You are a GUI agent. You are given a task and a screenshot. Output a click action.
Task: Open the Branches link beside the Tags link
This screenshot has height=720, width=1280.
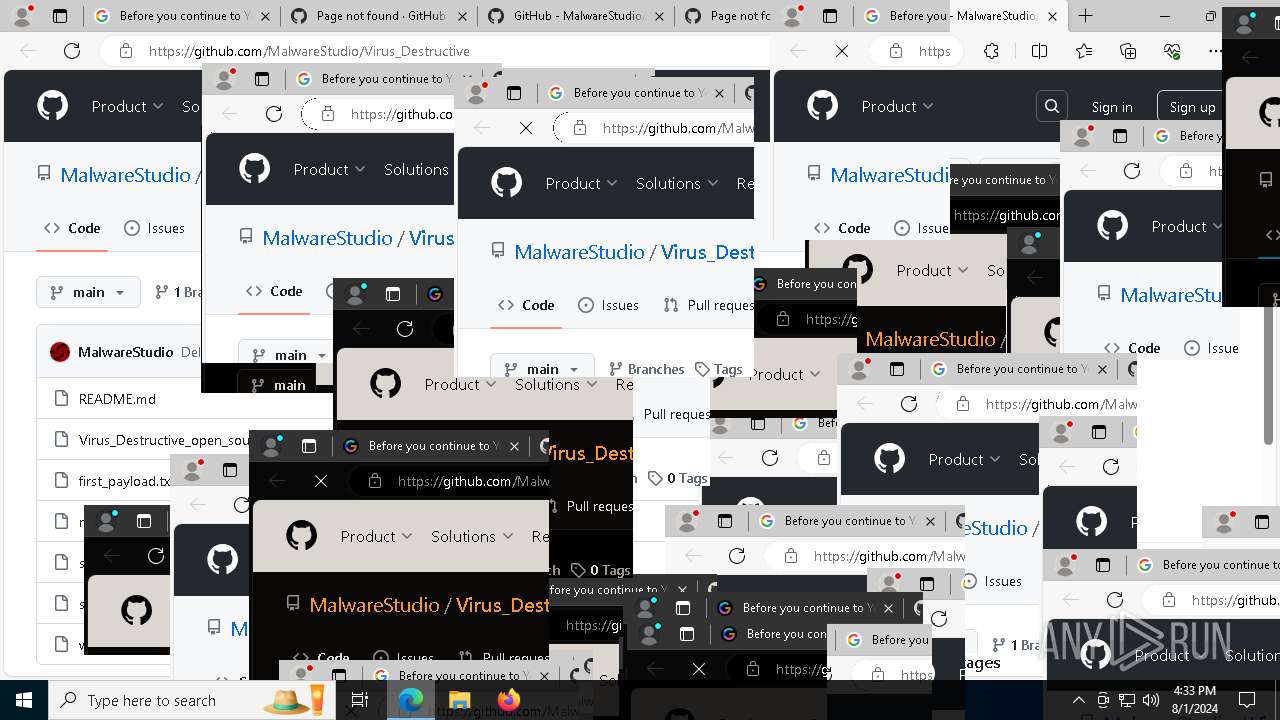click(x=645, y=369)
